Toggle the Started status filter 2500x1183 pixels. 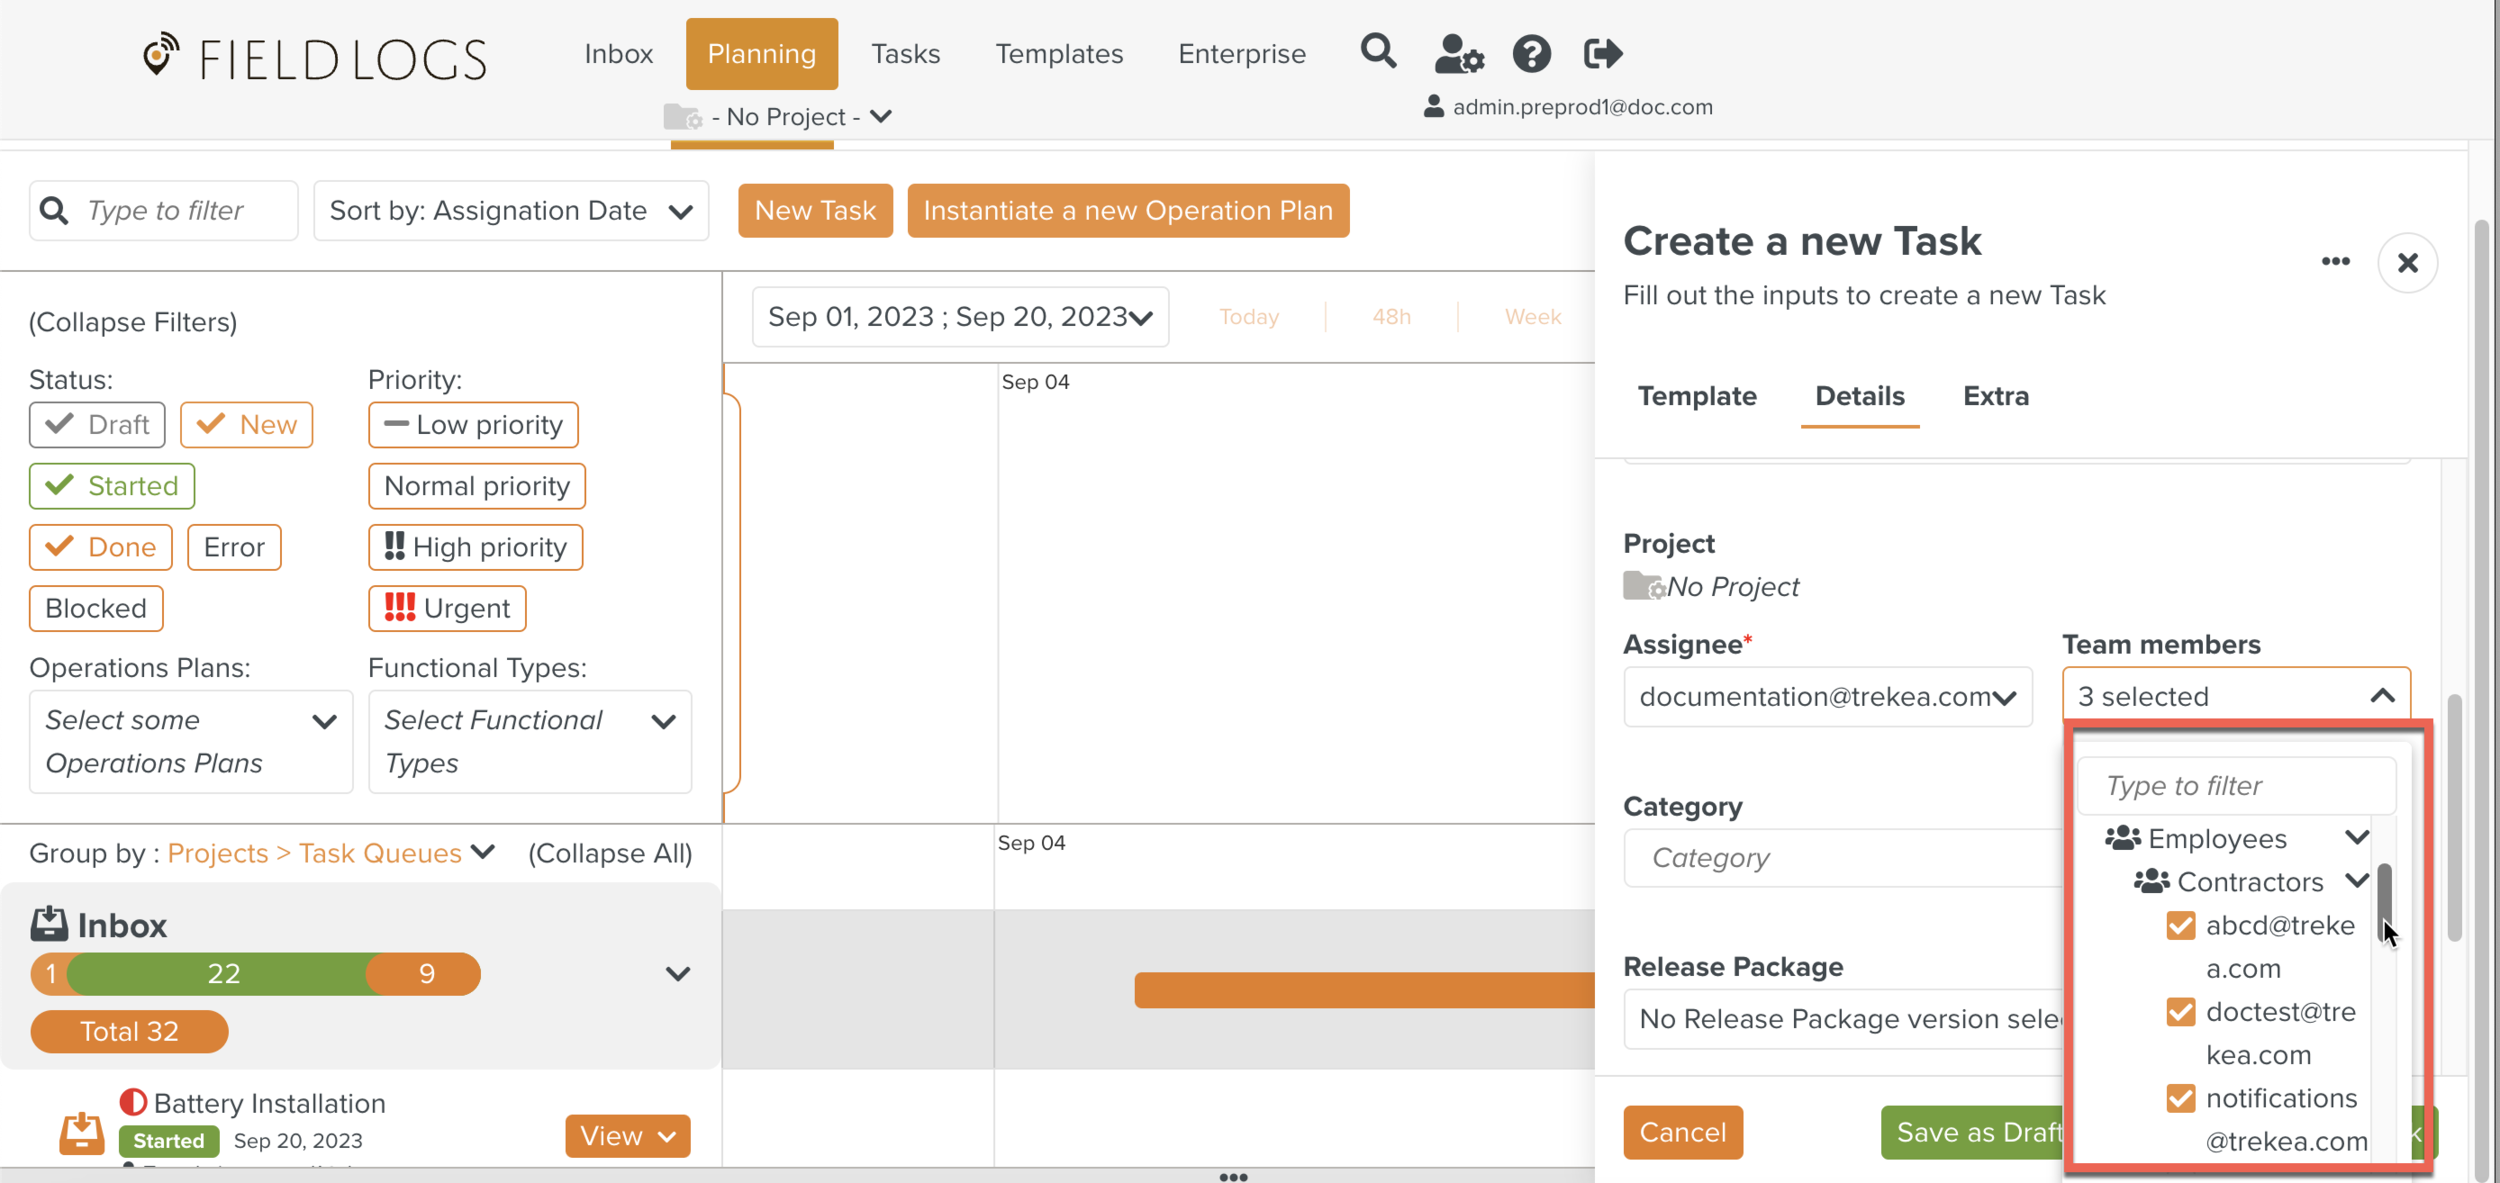click(x=112, y=486)
